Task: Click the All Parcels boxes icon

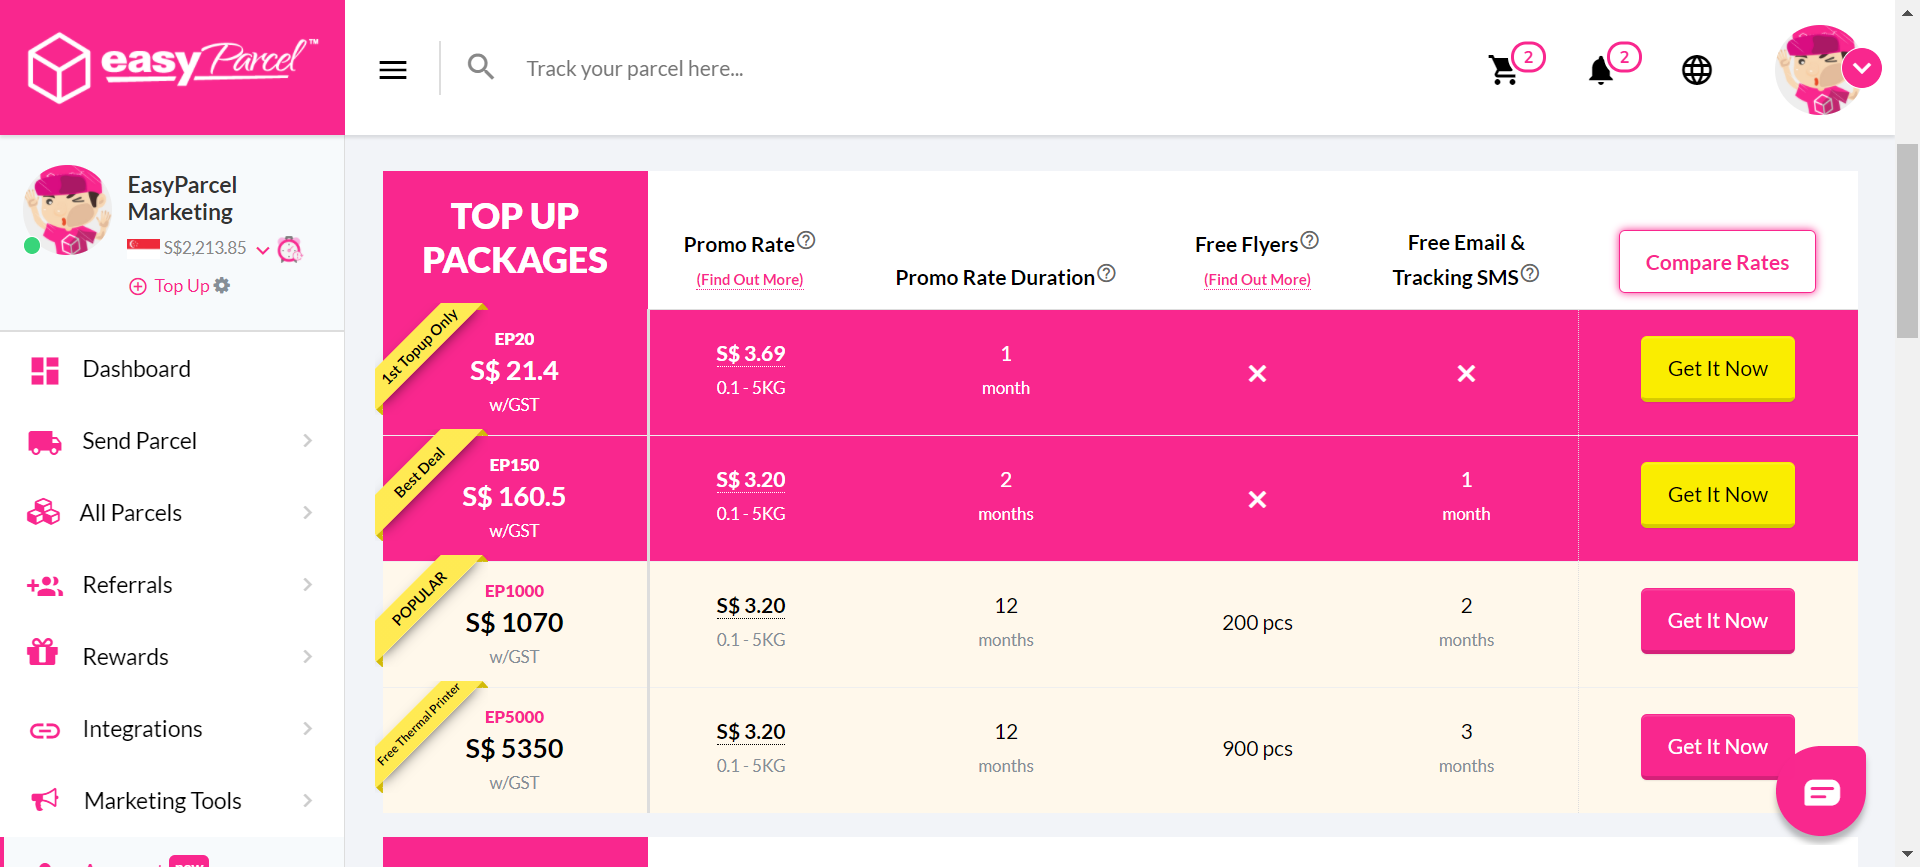Action: click(x=43, y=513)
